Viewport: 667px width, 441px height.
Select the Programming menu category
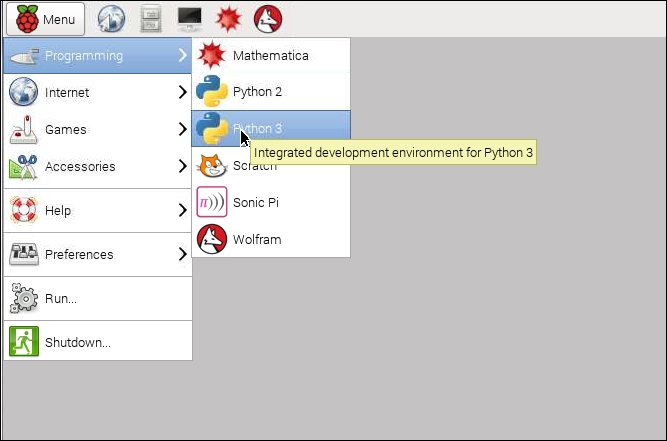[x=98, y=56]
